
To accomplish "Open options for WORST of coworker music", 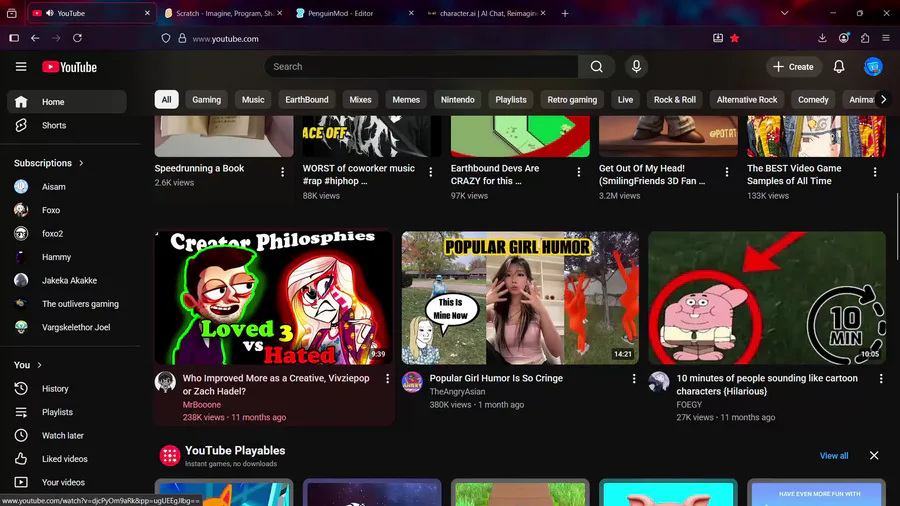I will pos(430,172).
